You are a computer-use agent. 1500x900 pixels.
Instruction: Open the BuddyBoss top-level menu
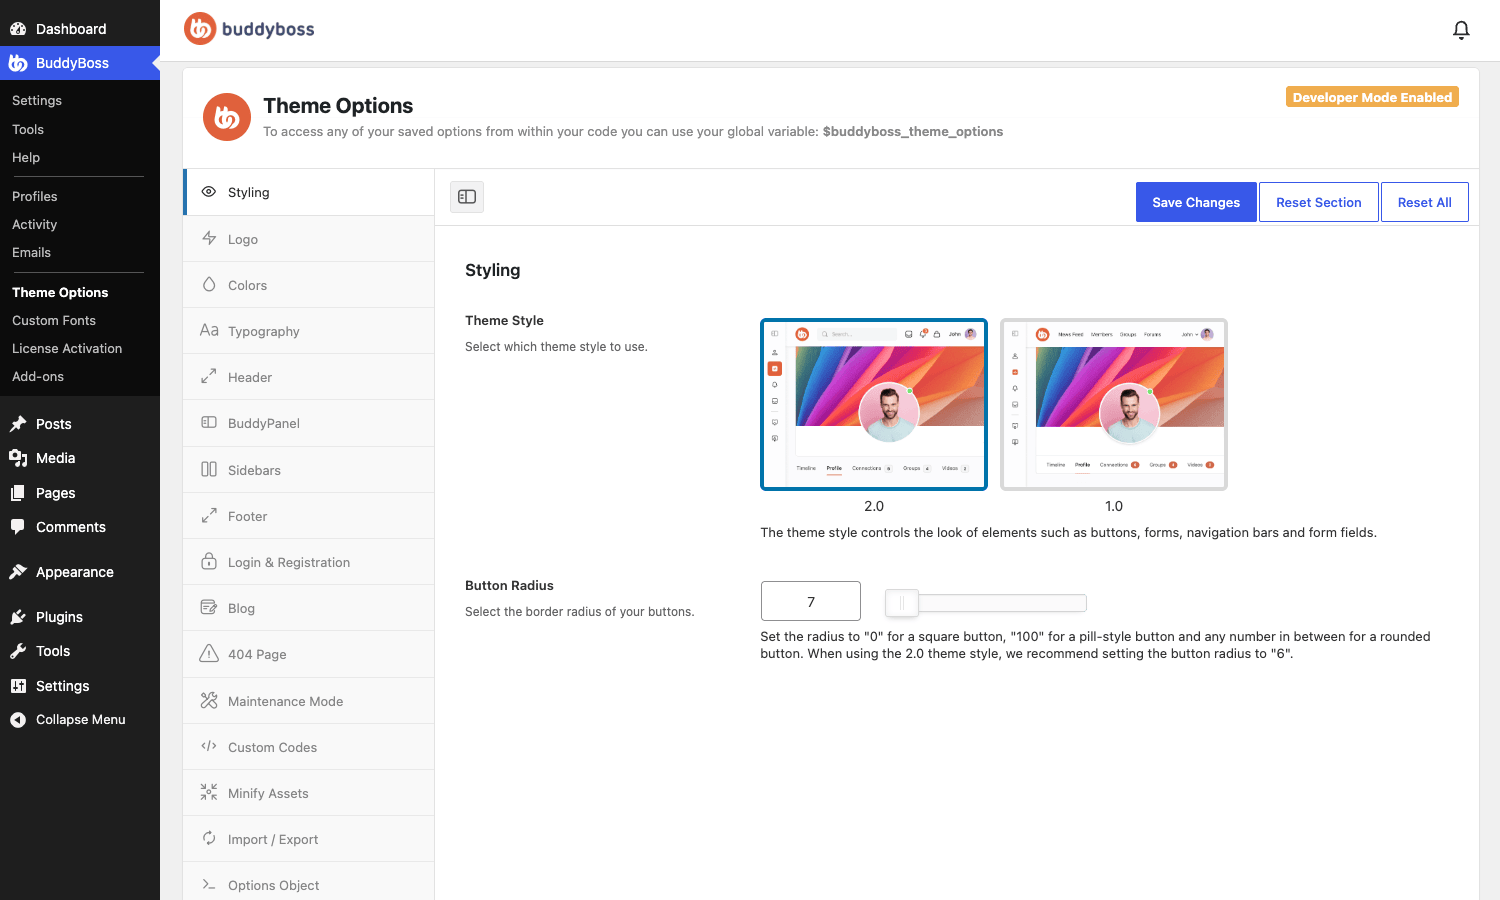coord(80,63)
